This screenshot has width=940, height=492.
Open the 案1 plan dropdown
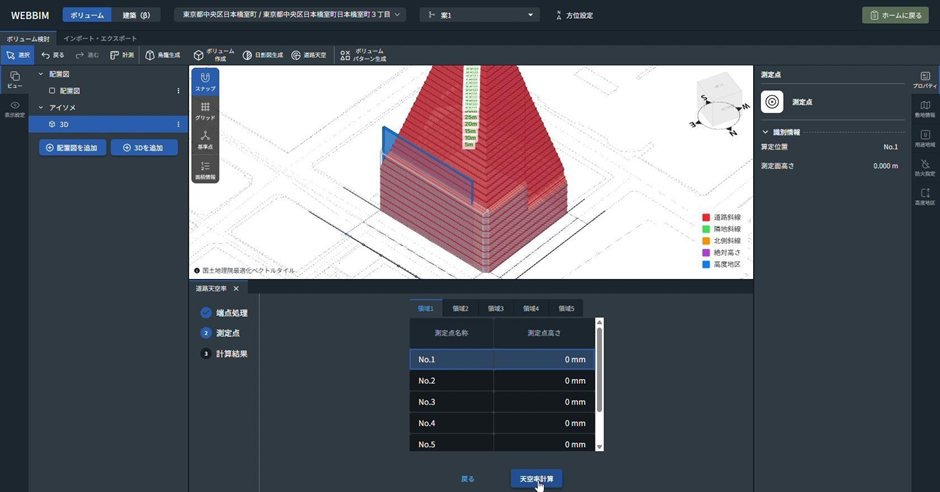479,15
